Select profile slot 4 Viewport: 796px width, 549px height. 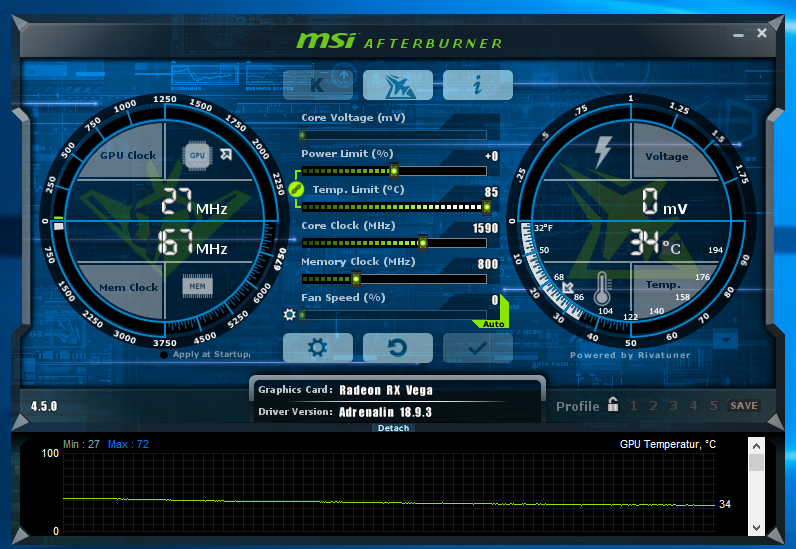point(693,406)
